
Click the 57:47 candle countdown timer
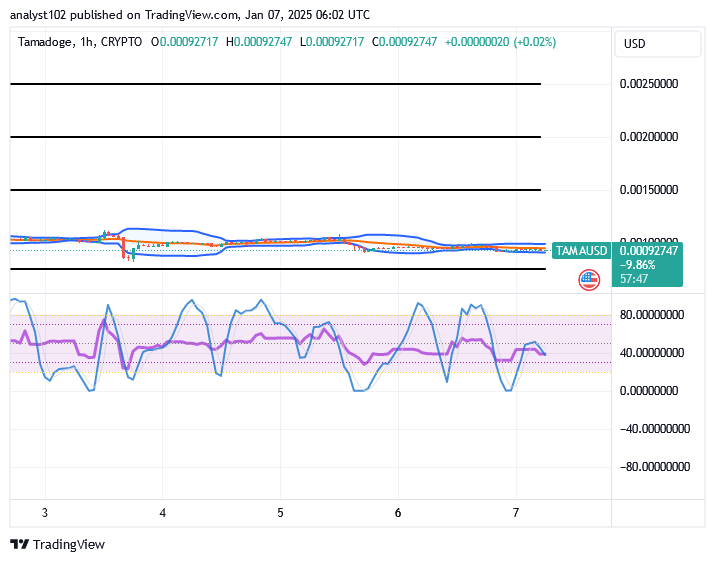coord(634,279)
